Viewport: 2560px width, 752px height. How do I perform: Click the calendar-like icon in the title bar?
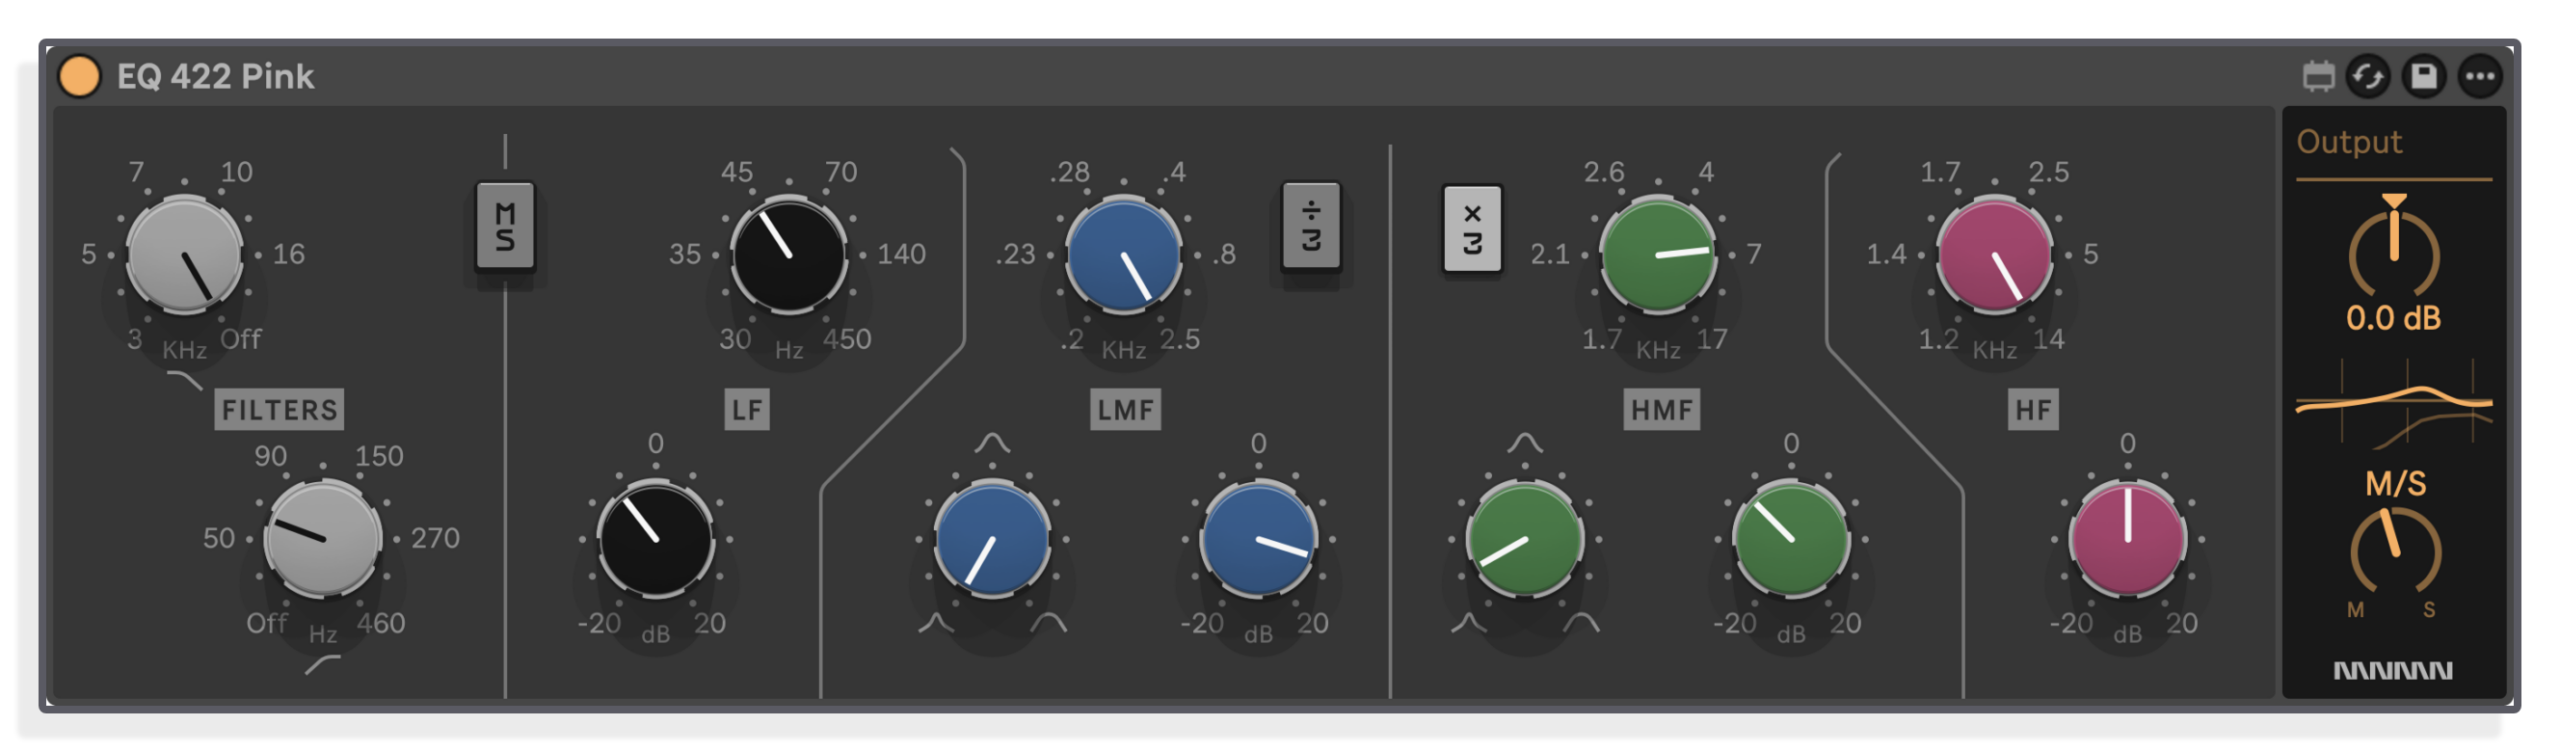tap(2318, 76)
